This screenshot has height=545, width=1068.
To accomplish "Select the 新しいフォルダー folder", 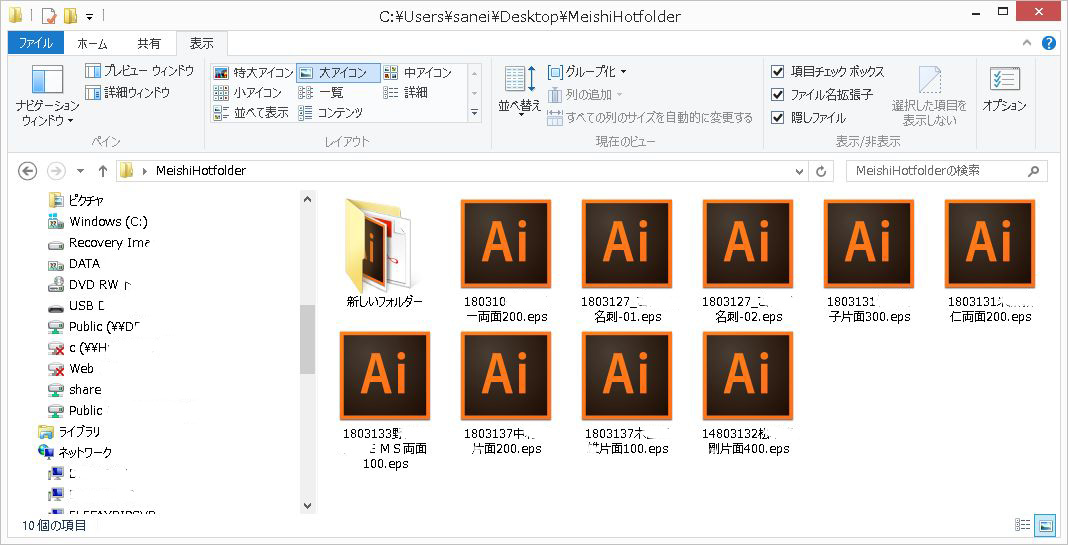I will (x=384, y=253).
